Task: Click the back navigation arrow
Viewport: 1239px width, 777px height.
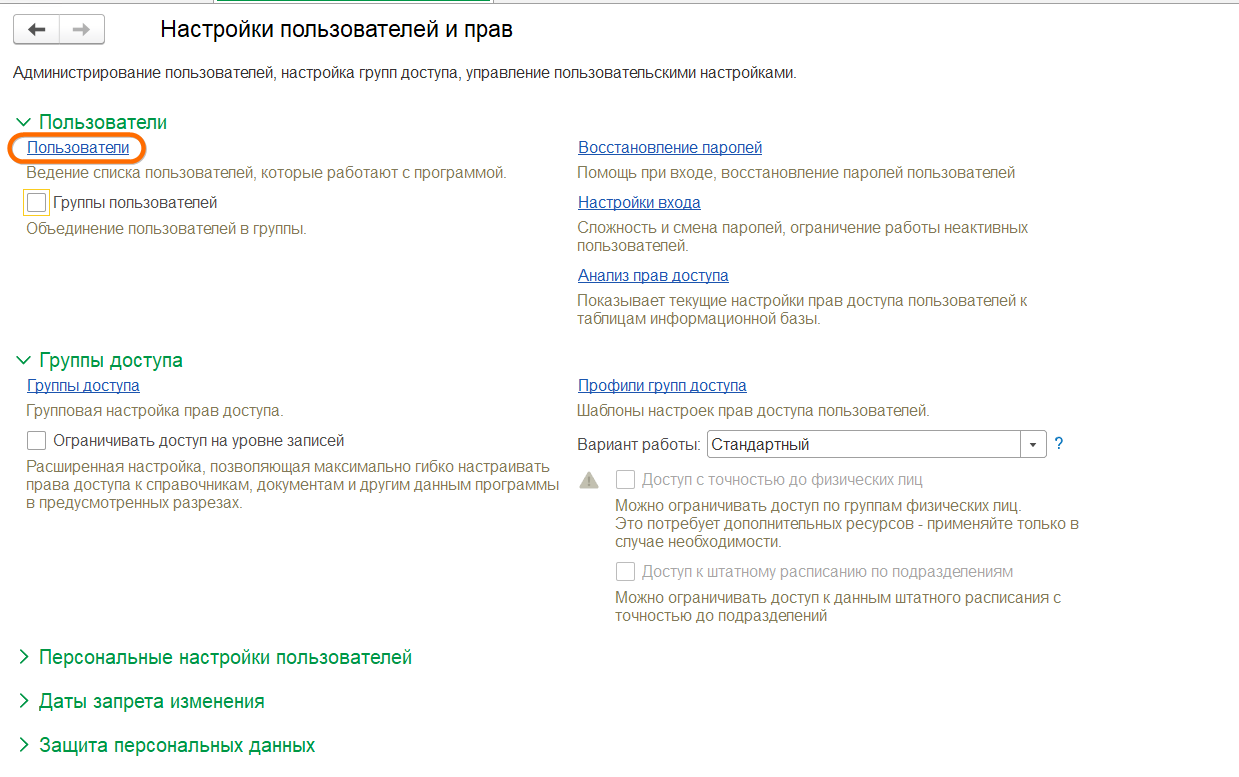Action: [37, 30]
